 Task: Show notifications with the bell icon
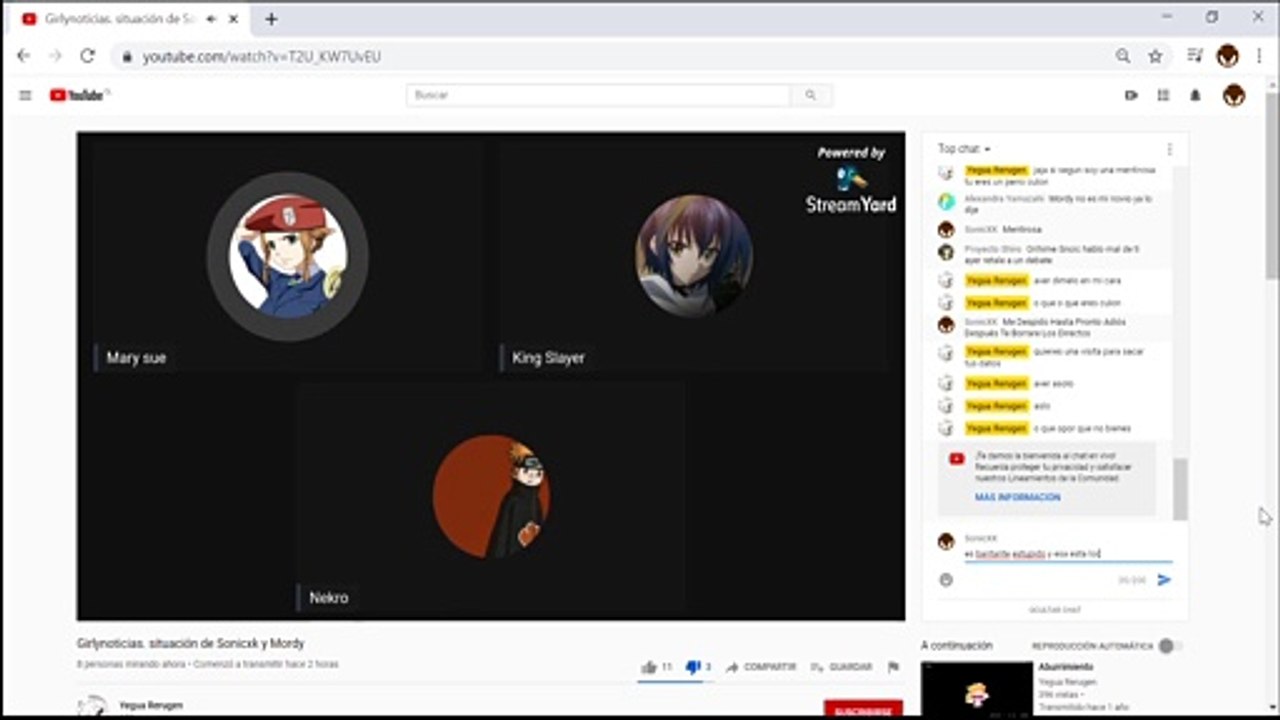pyautogui.click(x=1195, y=95)
